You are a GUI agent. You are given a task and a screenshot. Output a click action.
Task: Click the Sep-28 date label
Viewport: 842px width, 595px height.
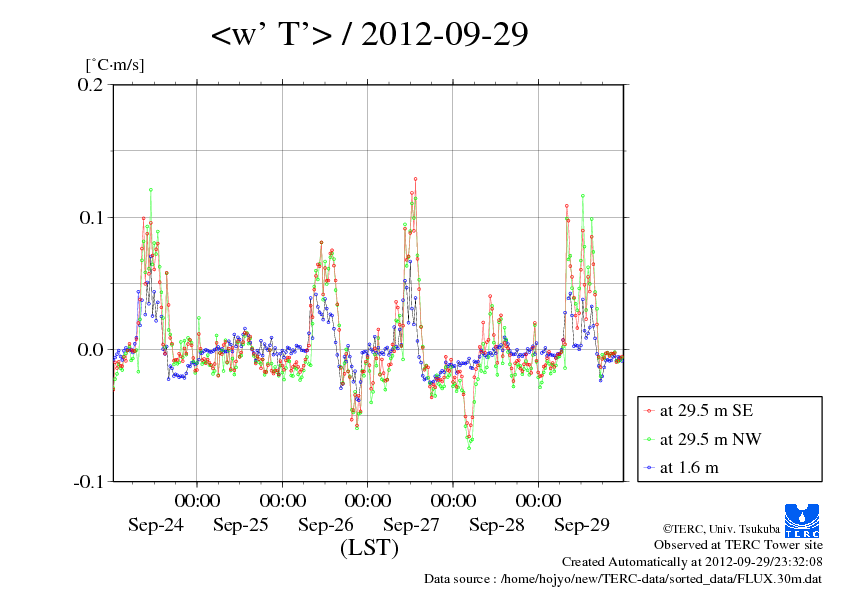coord(497,525)
